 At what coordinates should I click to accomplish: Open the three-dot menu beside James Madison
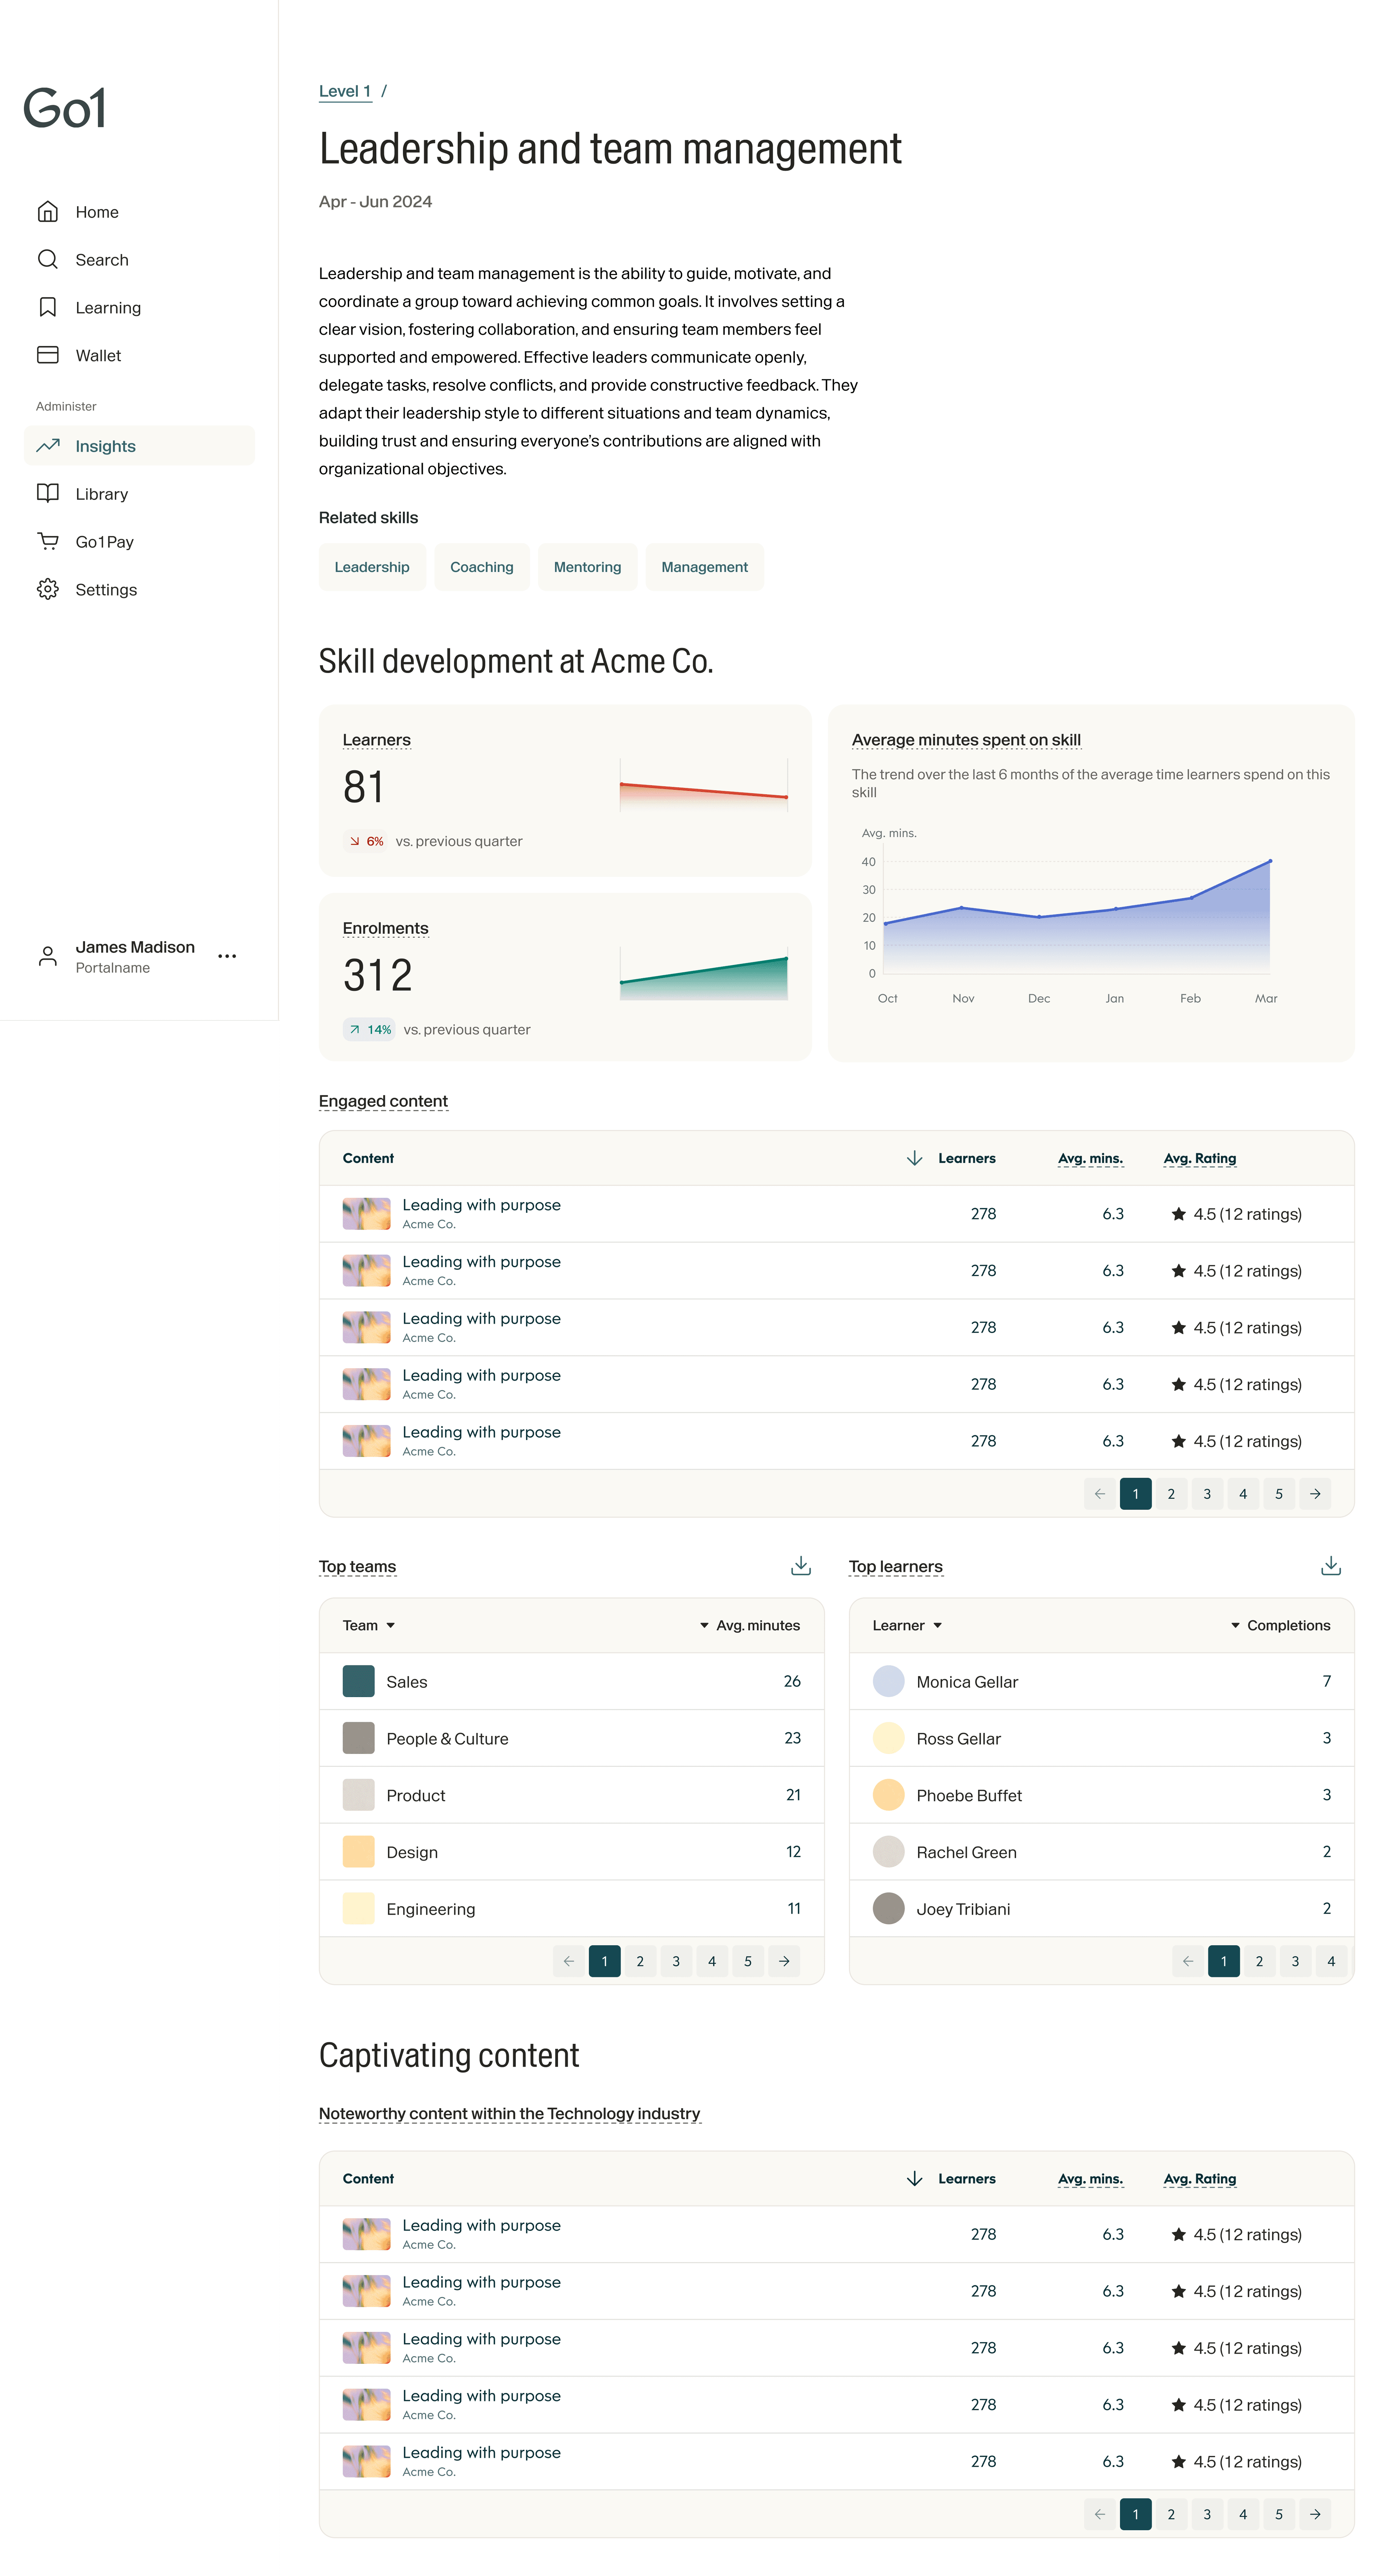pyautogui.click(x=227, y=956)
